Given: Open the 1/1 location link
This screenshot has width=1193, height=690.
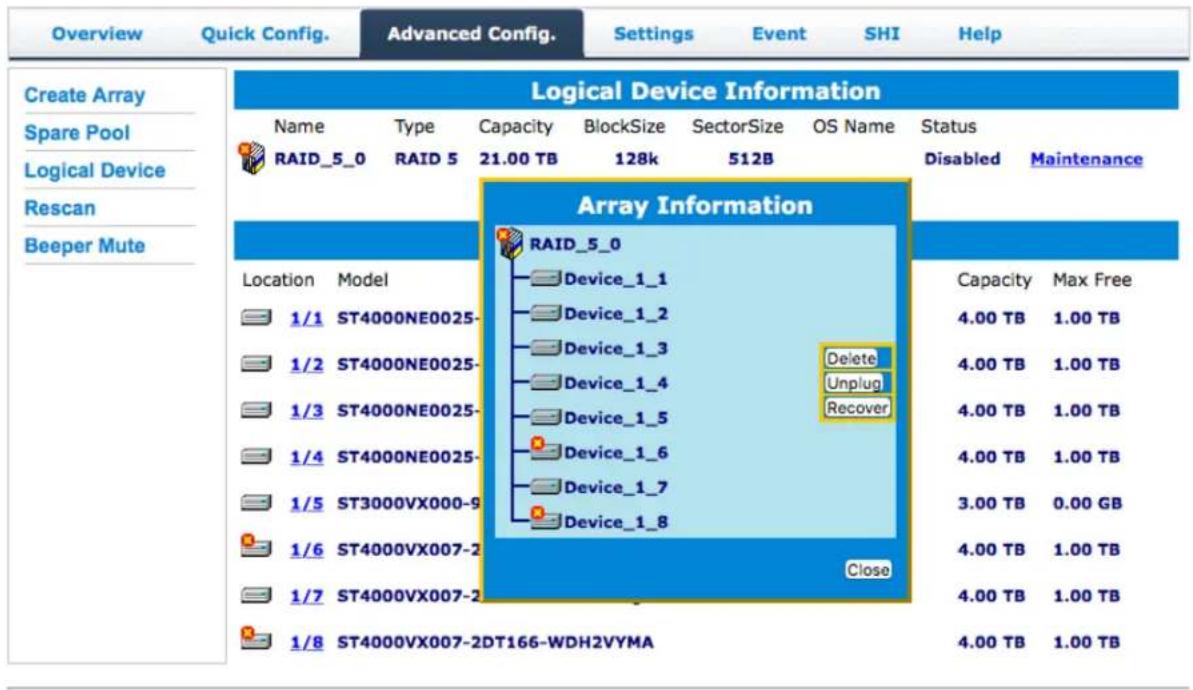Looking at the screenshot, I should pos(307,318).
